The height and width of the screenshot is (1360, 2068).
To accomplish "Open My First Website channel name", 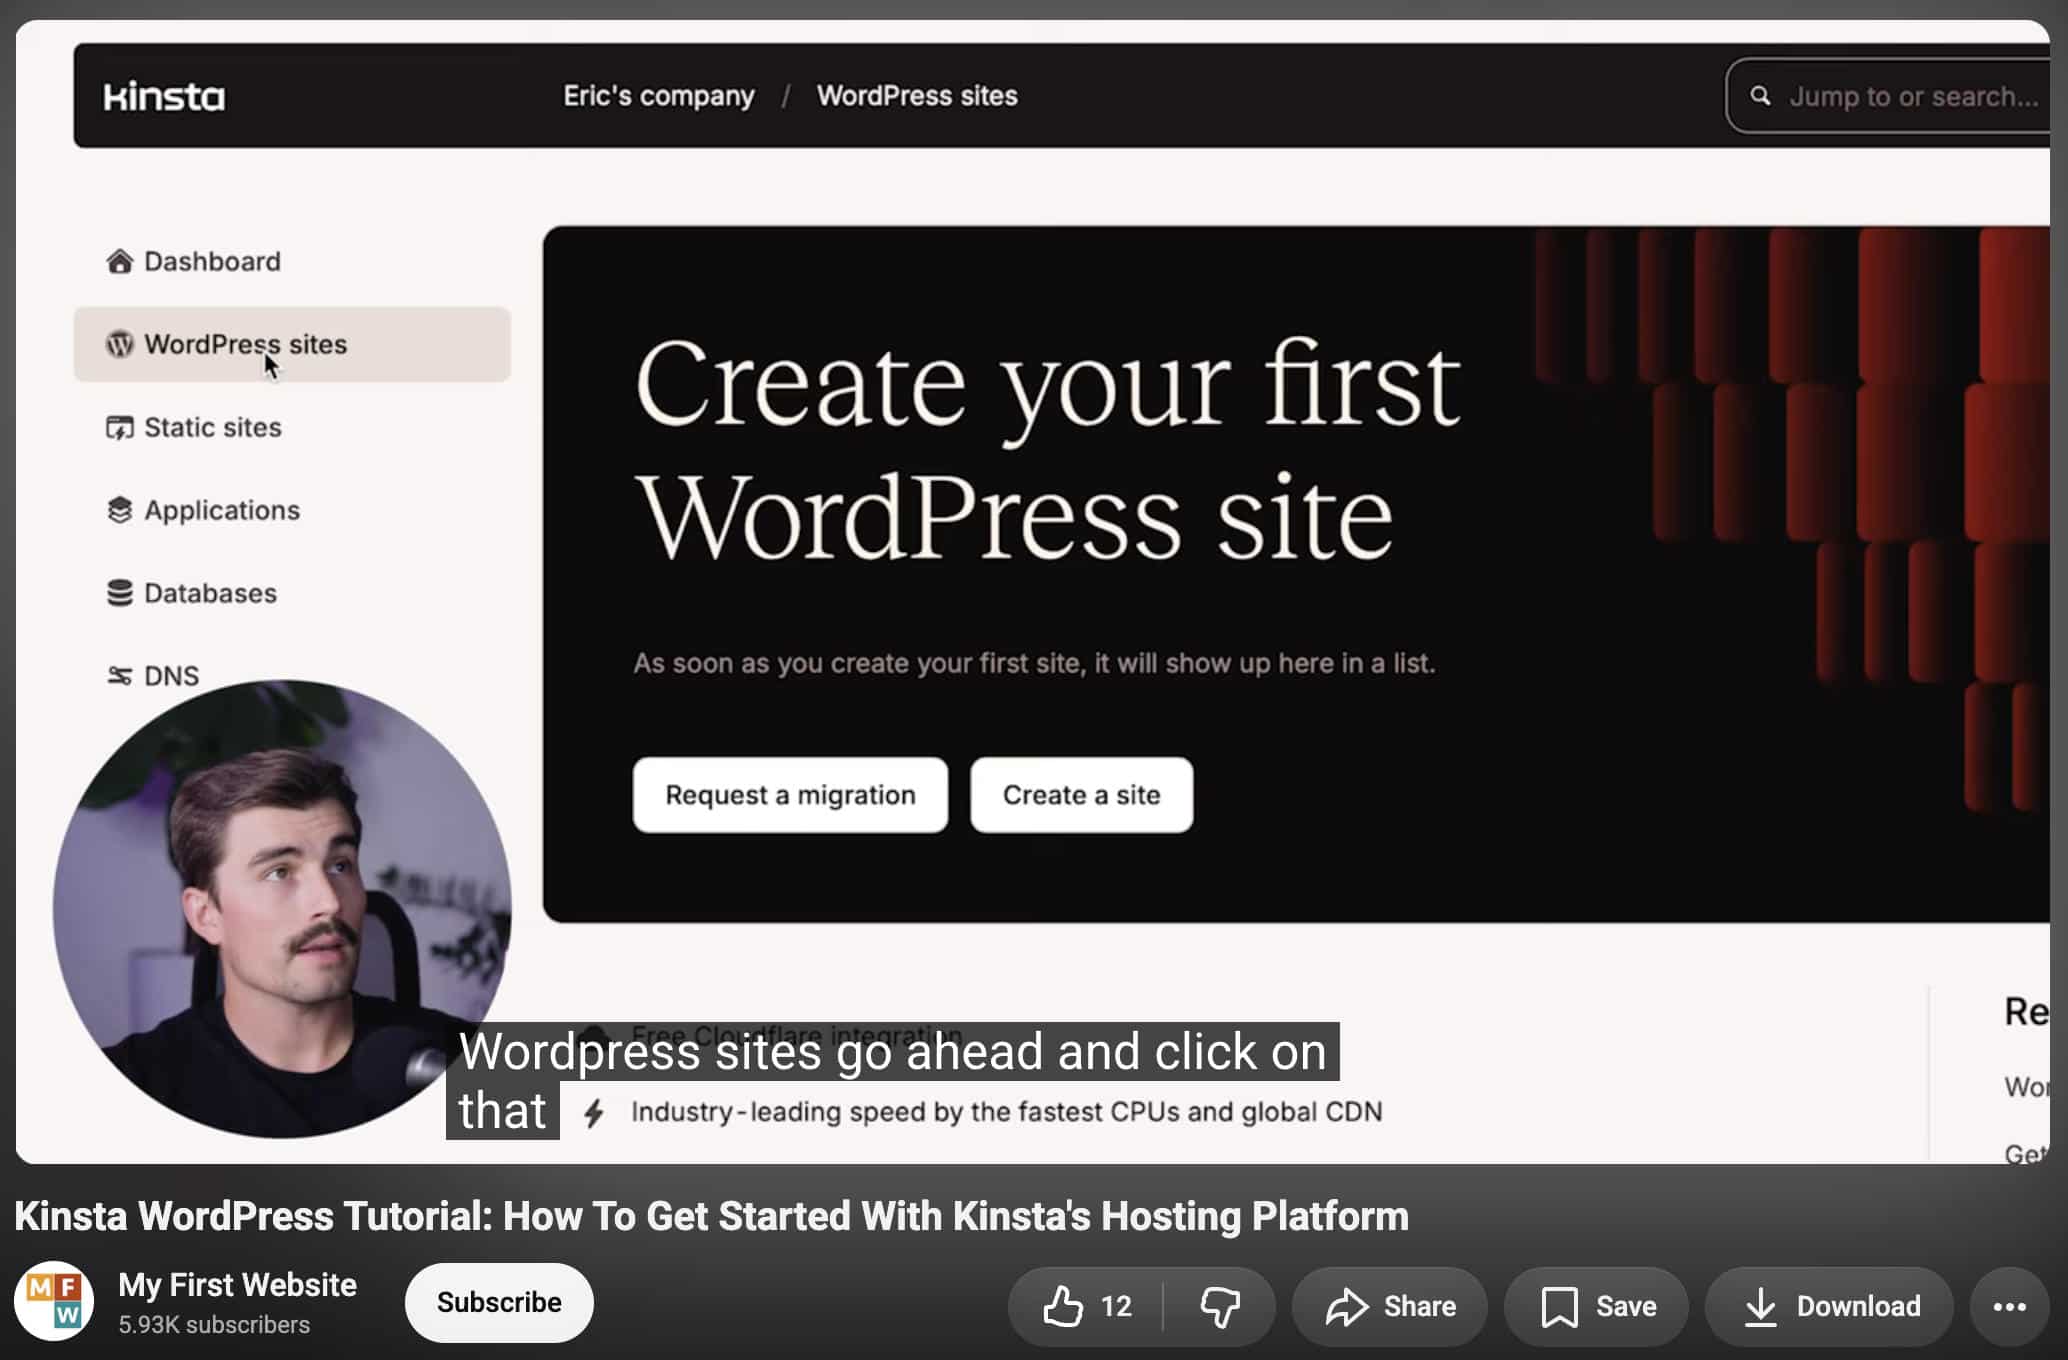I will 237,1285.
